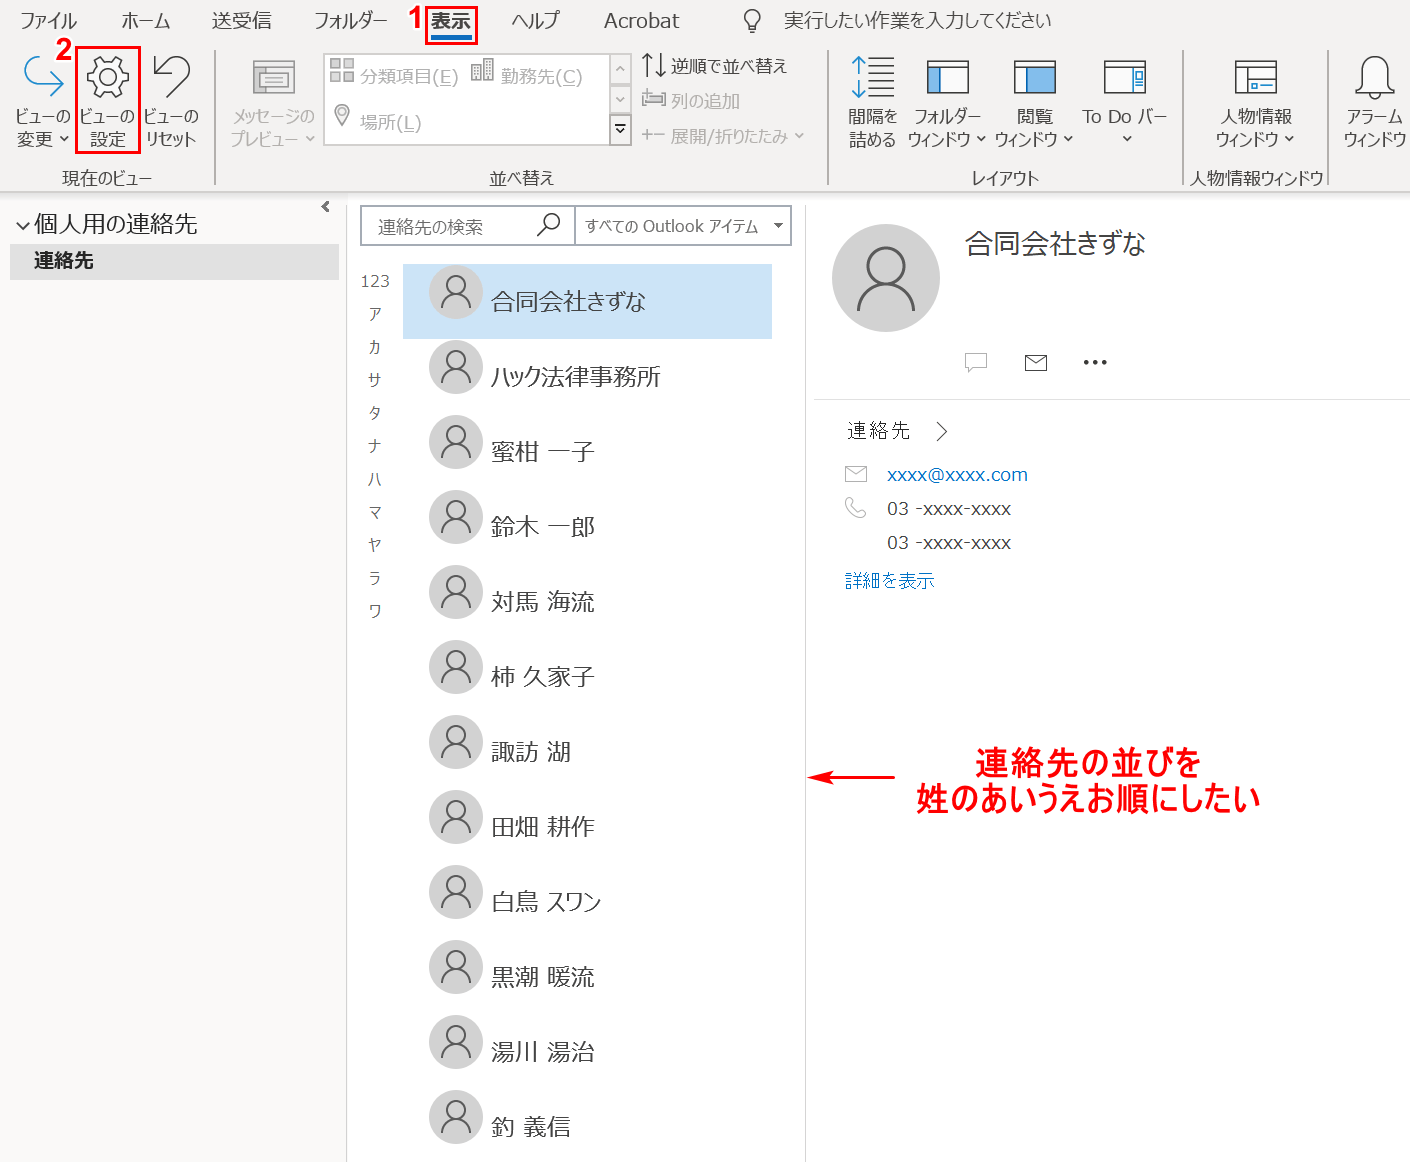Click Reverse Sort (逆順で並べ替え)
The width and height of the screenshot is (1410, 1162).
pos(714,66)
